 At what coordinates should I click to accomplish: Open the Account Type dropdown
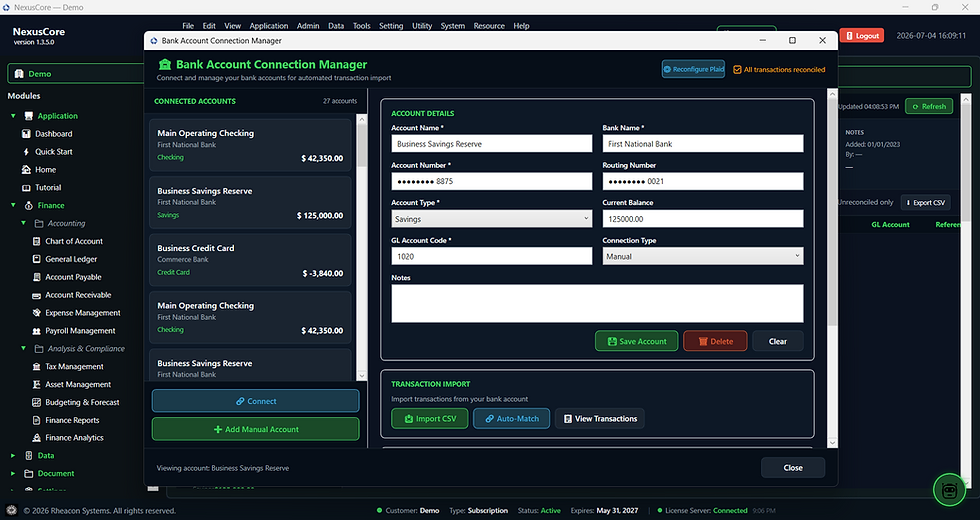(491, 219)
